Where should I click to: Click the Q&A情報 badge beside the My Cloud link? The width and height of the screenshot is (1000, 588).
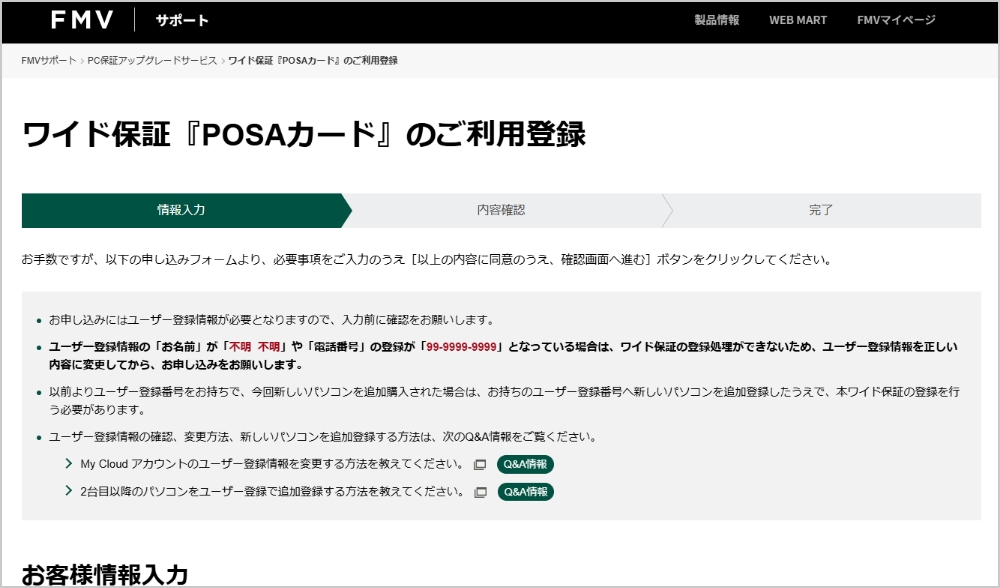click(x=525, y=465)
